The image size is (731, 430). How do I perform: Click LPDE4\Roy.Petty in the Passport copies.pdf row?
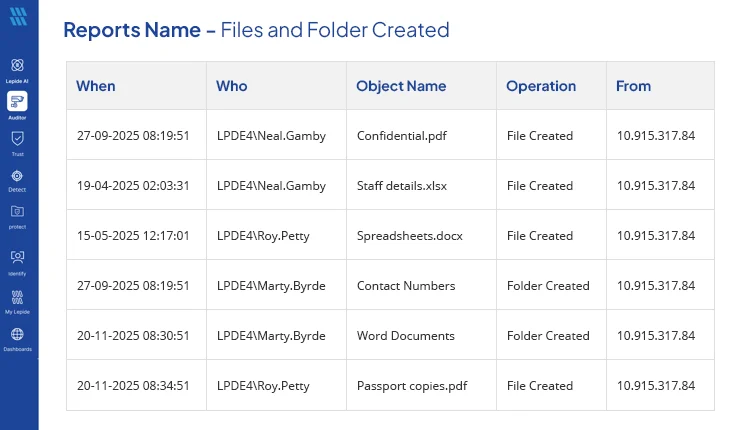[263, 386]
